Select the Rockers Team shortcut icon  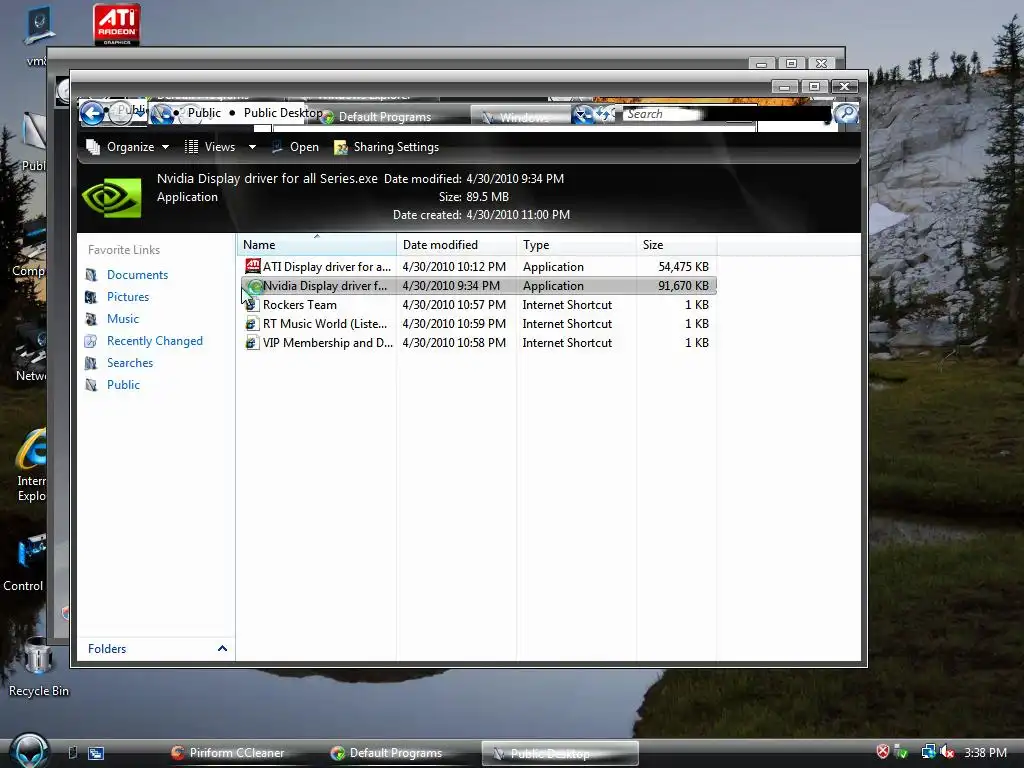tap(253, 305)
